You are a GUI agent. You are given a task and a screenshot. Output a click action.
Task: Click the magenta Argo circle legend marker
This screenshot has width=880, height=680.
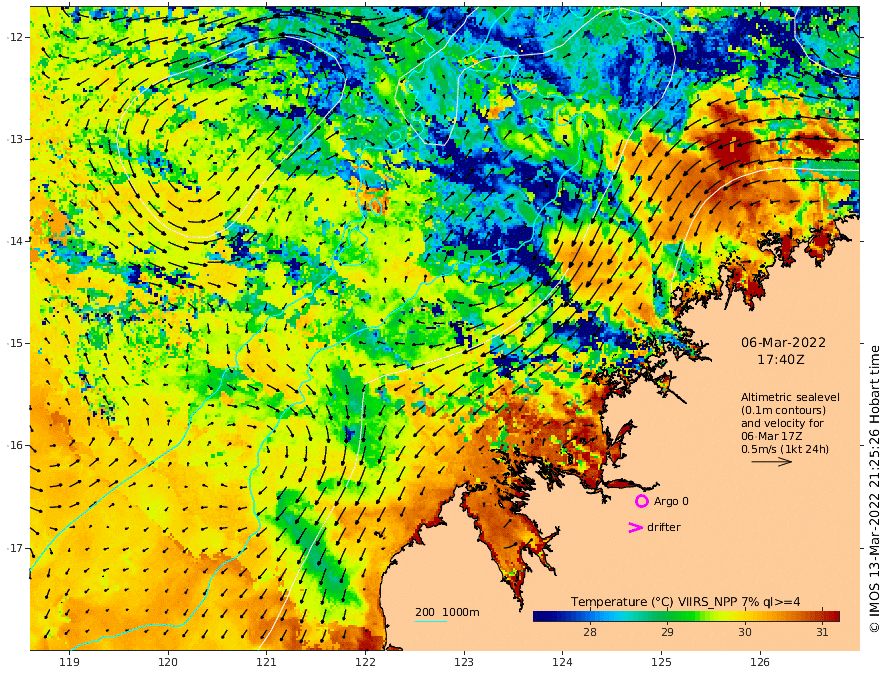pos(641,501)
